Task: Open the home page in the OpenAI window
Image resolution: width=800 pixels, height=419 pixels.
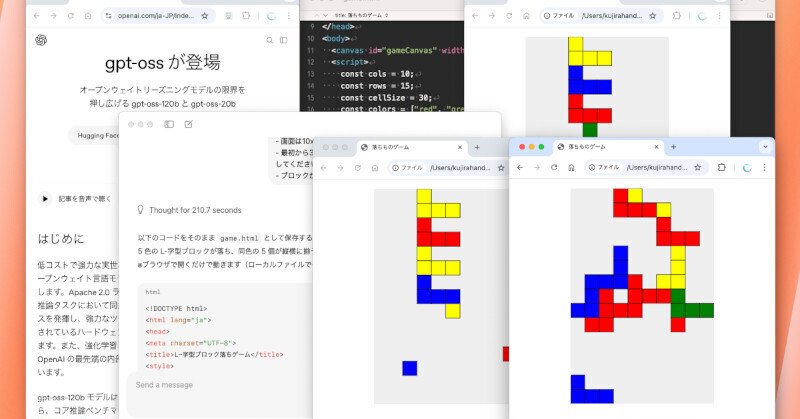Action: 88,16
